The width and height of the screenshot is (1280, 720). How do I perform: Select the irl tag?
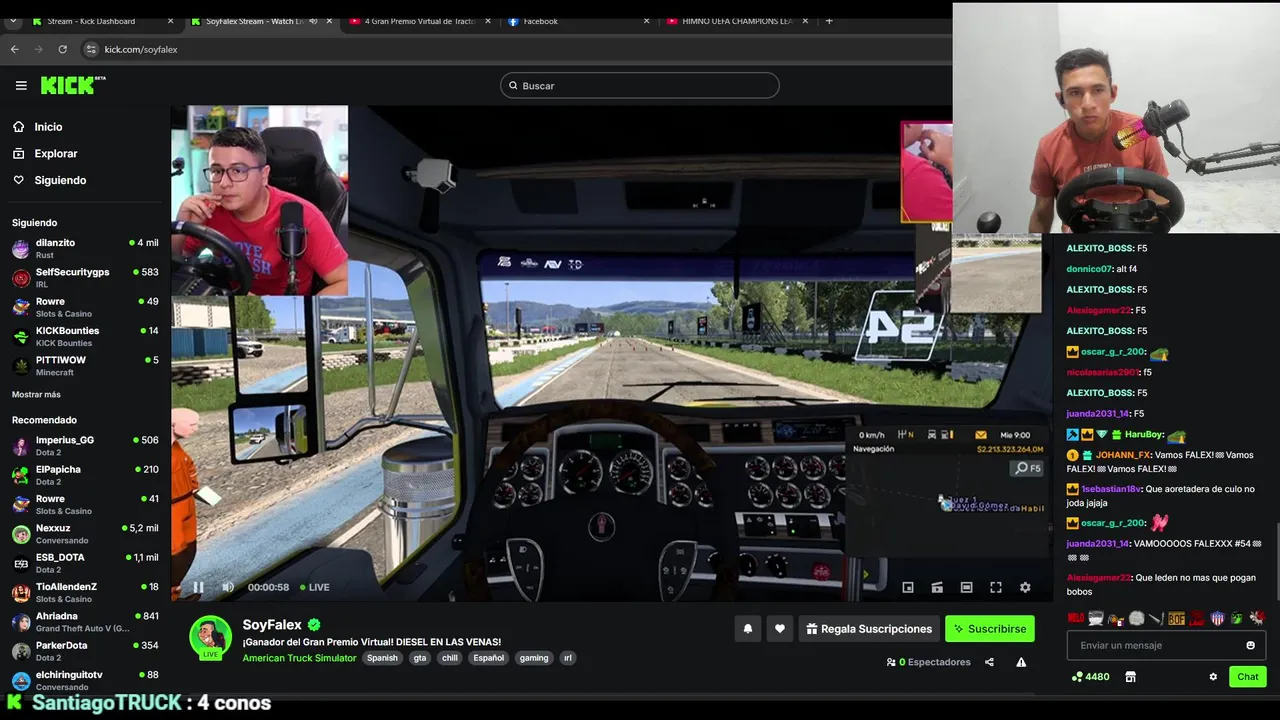point(568,658)
